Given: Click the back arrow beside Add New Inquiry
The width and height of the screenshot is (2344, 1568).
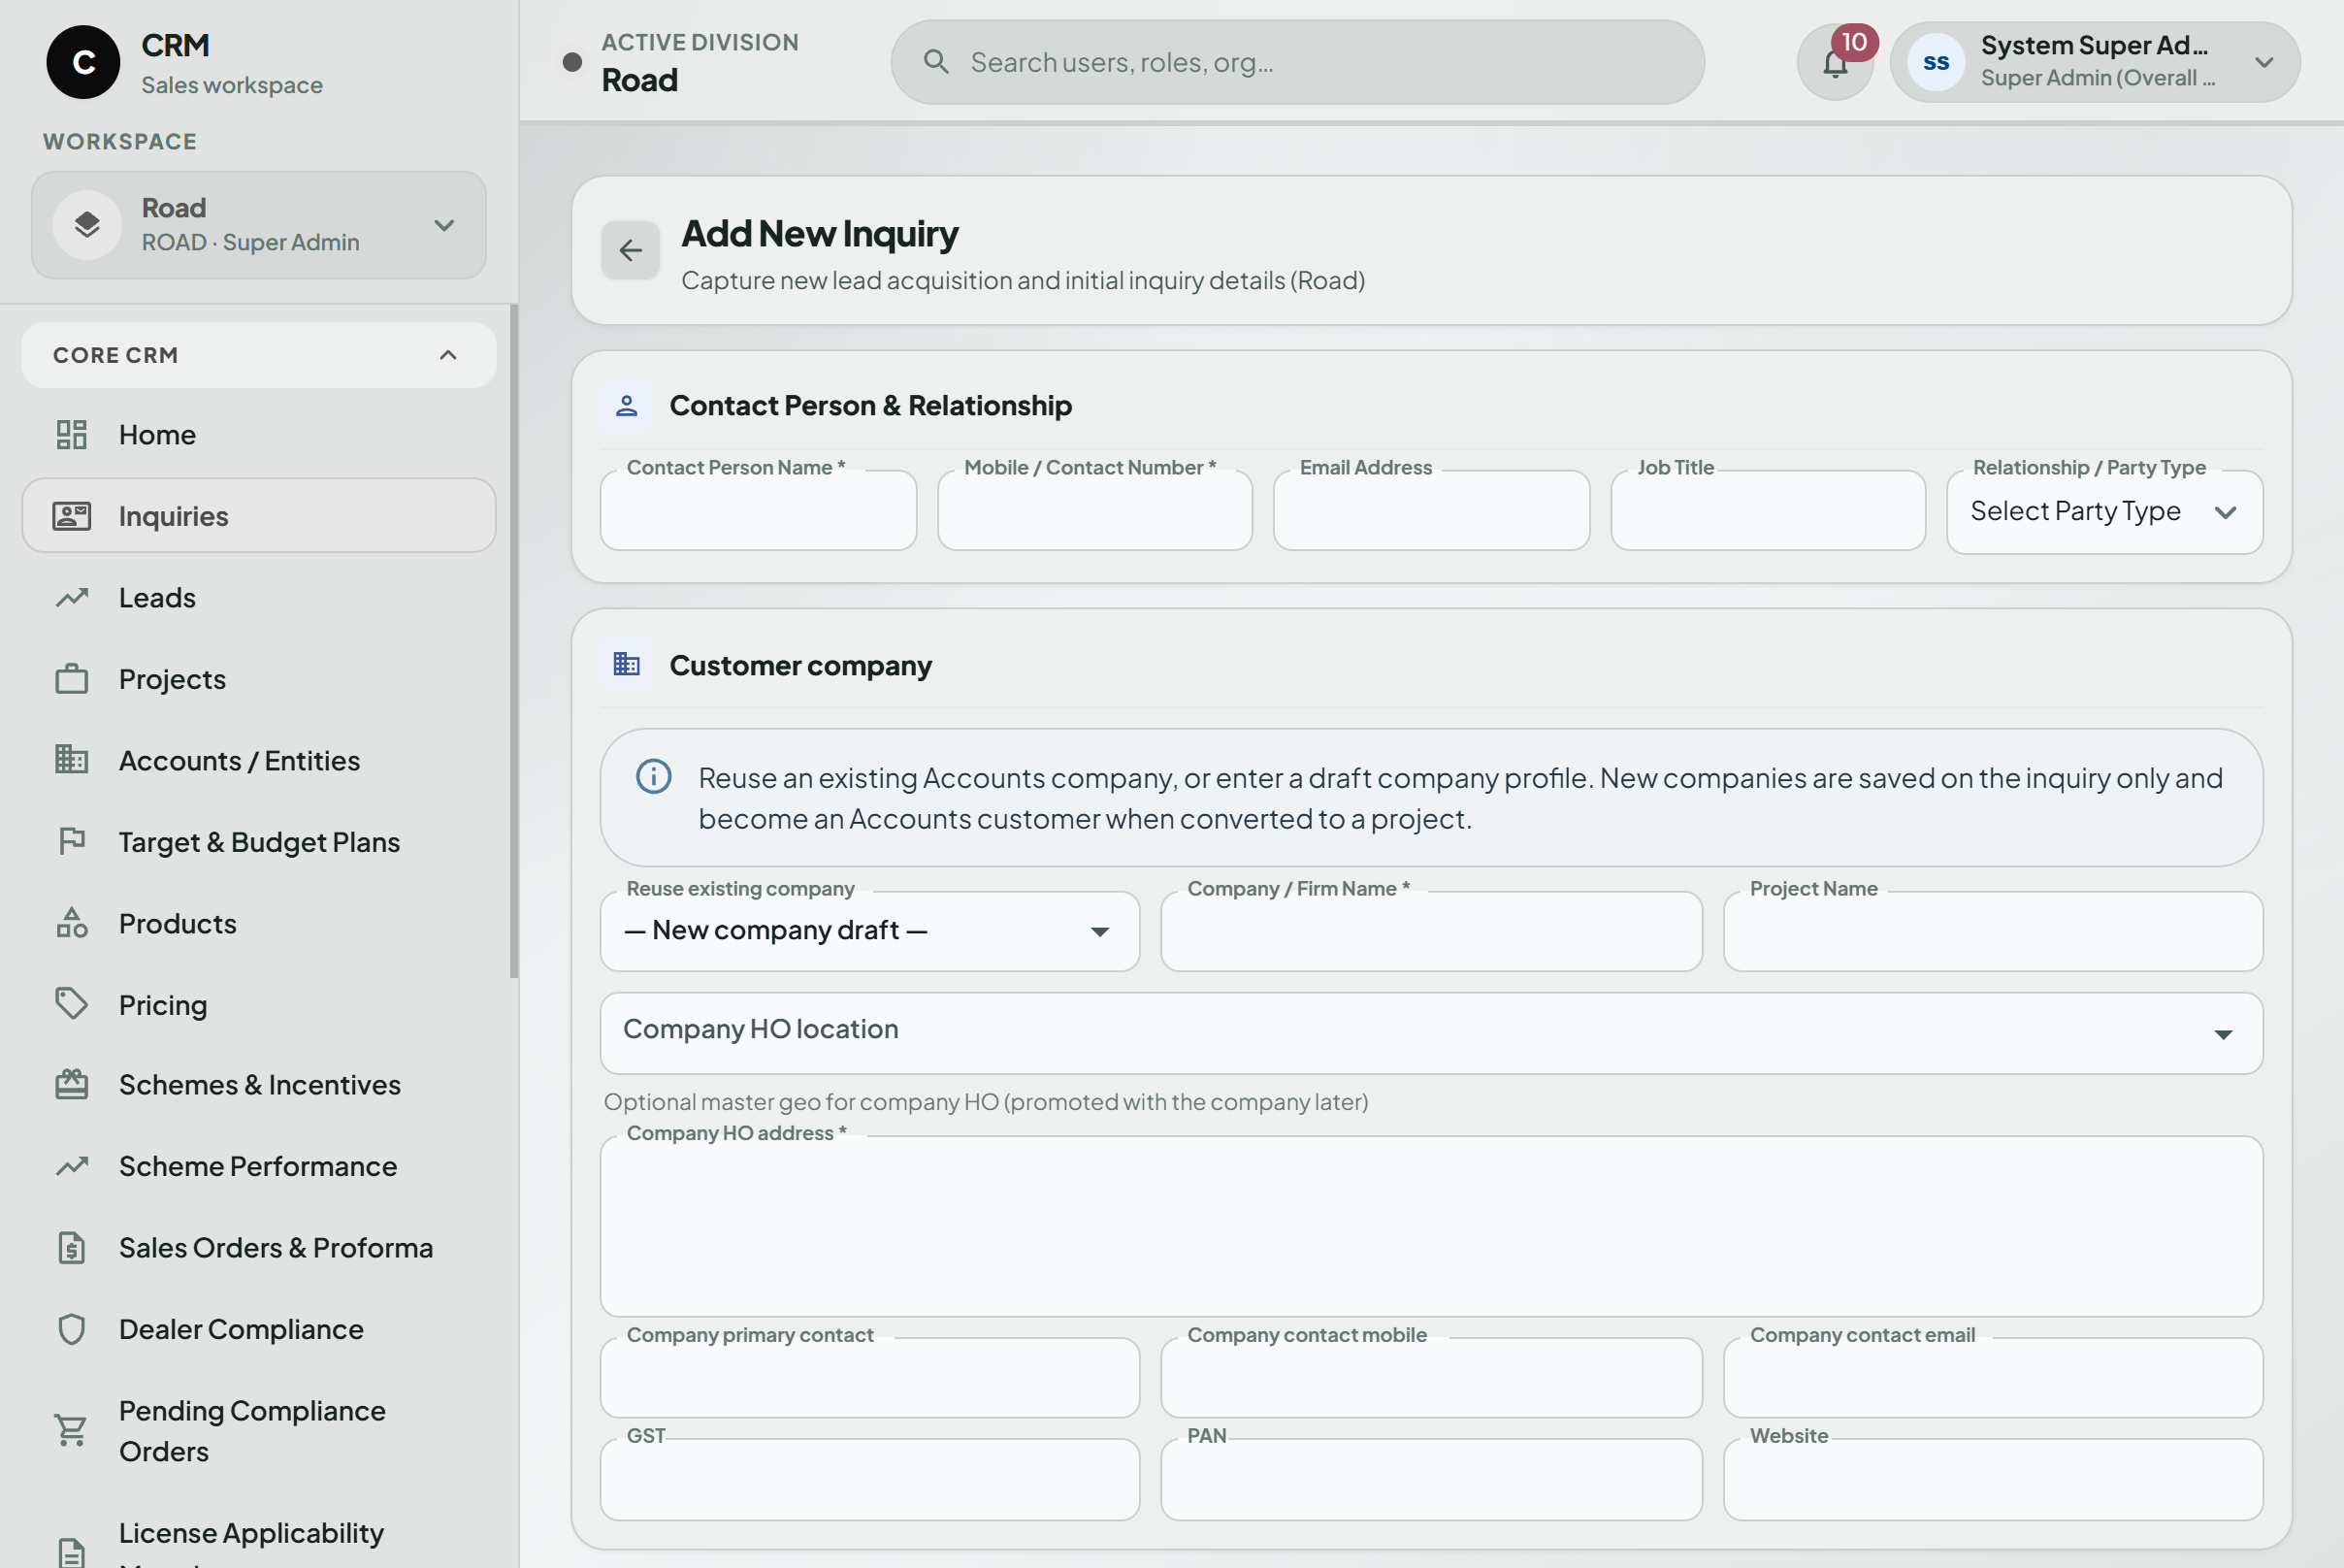Looking at the screenshot, I should [x=630, y=250].
